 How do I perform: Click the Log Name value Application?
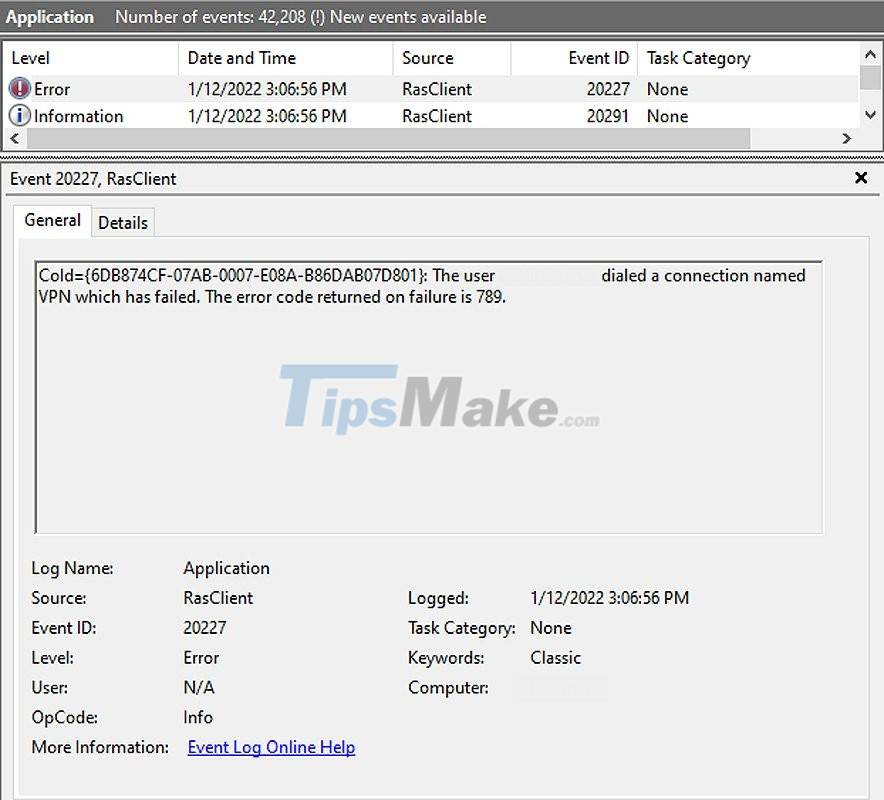click(x=226, y=568)
